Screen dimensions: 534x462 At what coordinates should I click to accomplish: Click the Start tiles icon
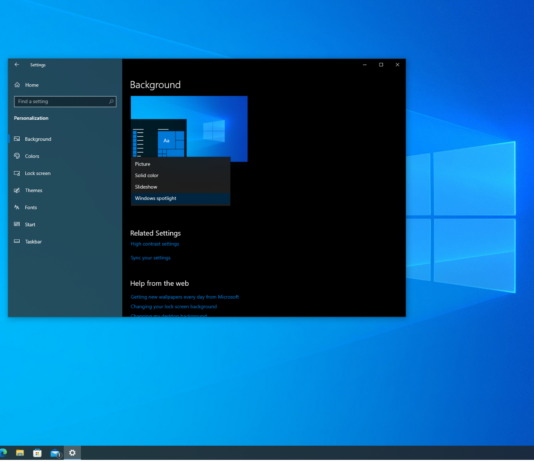pyautogui.click(x=17, y=224)
